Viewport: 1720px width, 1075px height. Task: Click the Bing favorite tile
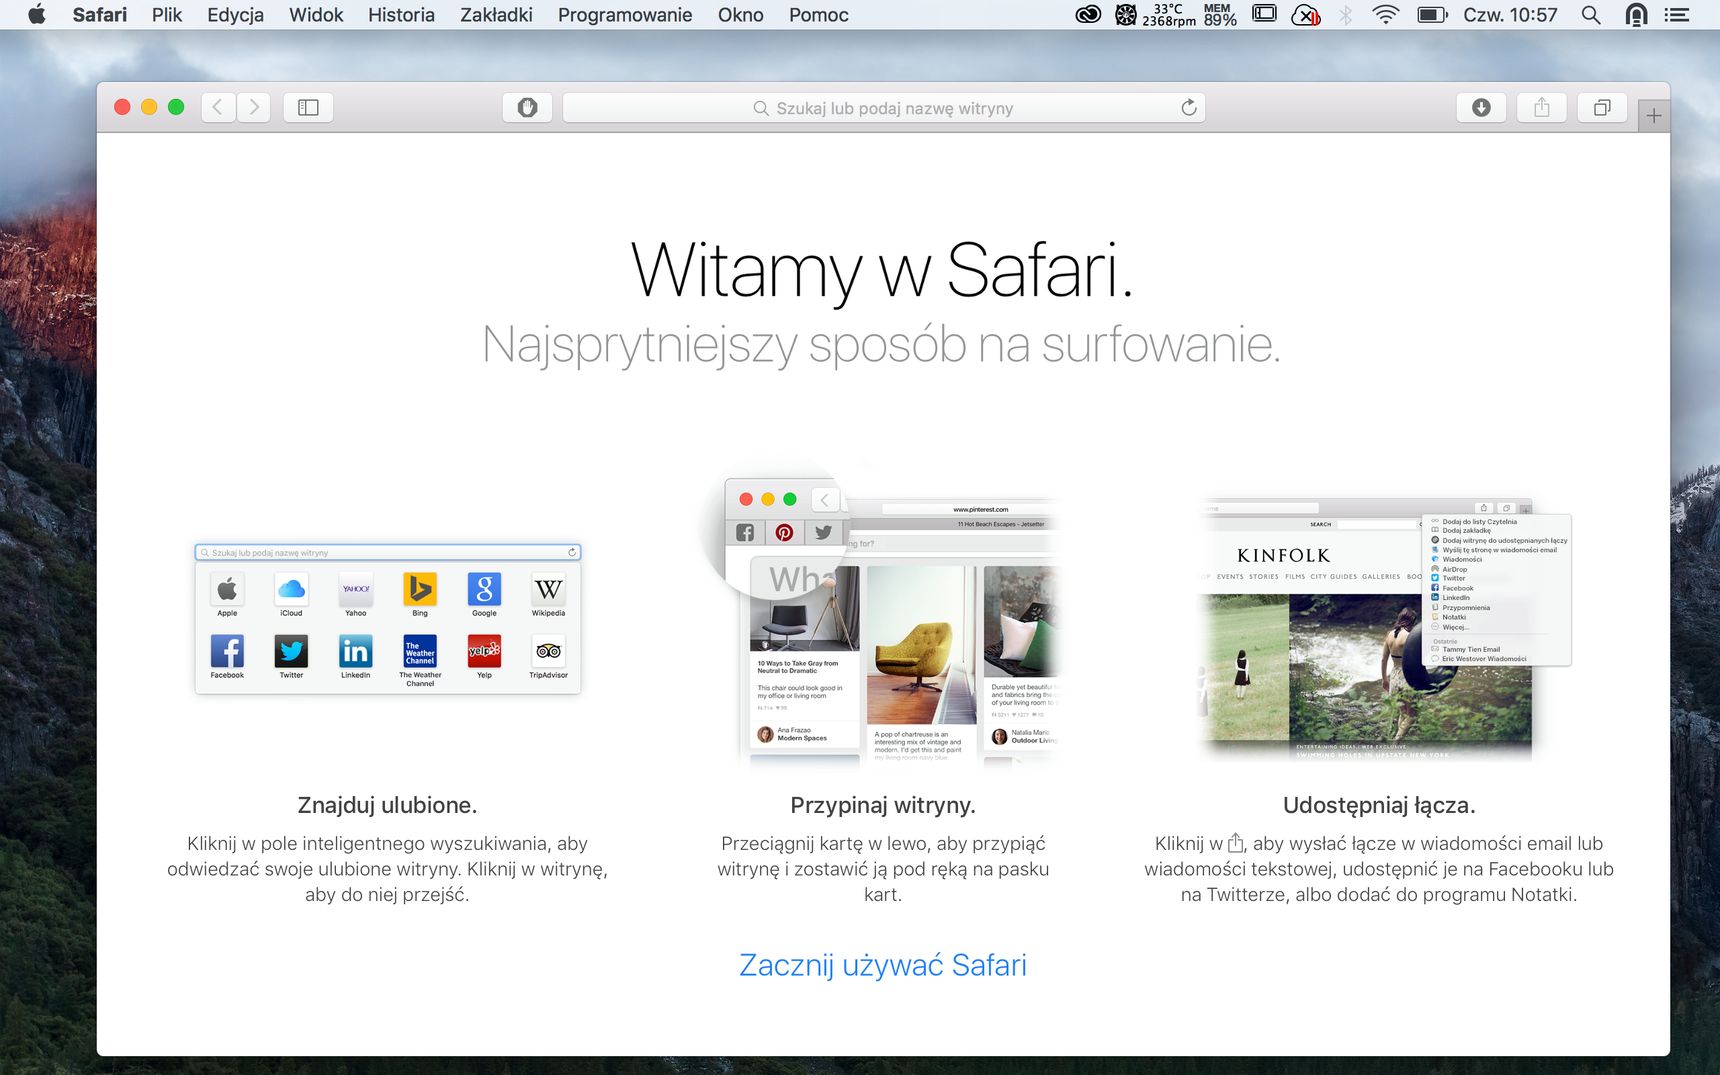click(420, 595)
